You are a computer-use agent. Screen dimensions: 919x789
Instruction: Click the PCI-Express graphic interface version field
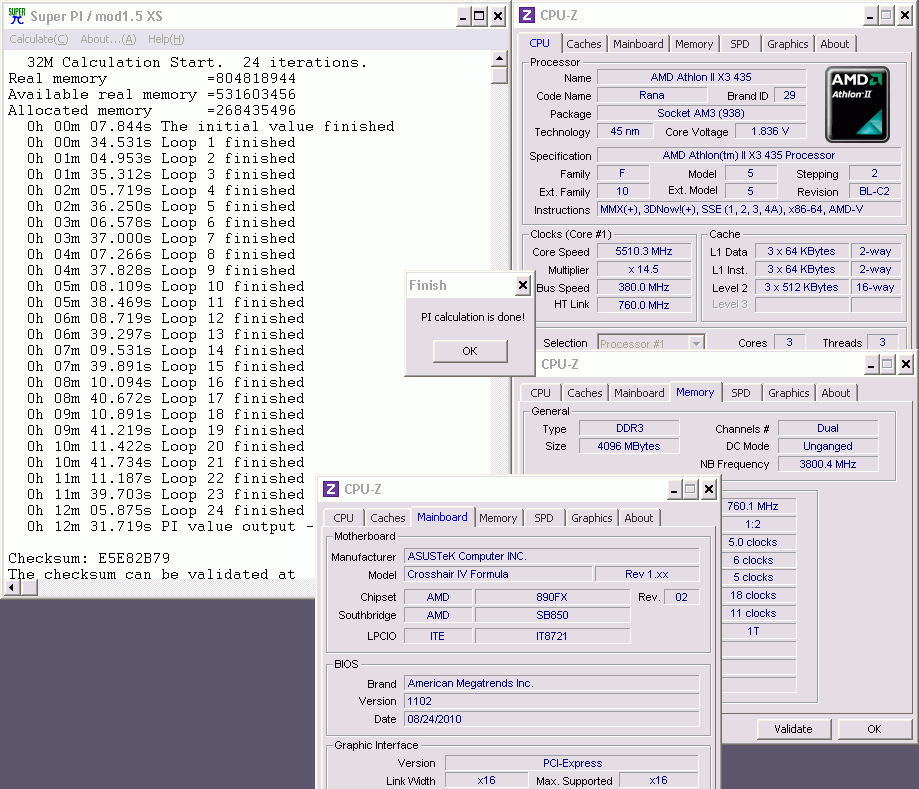point(572,763)
